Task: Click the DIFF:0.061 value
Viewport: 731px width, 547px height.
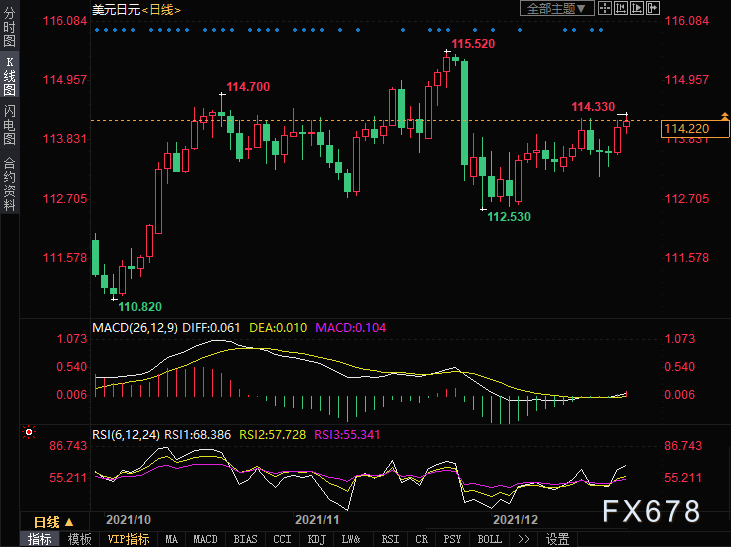Action: [211, 328]
